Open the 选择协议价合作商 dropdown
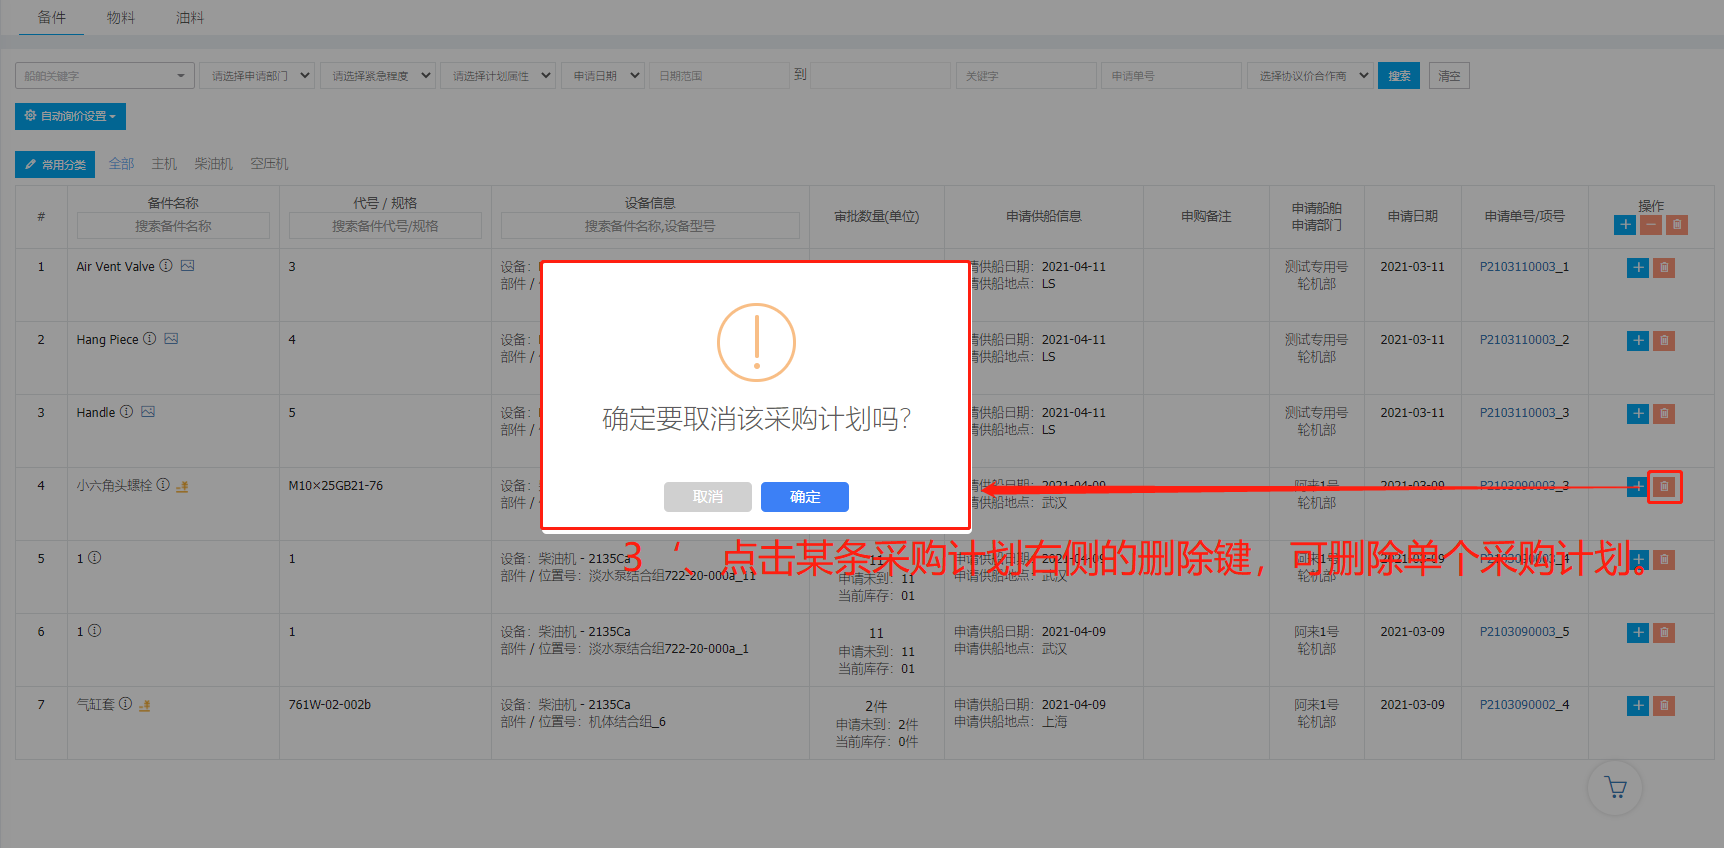1724x848 pixels. (1309, 76)
